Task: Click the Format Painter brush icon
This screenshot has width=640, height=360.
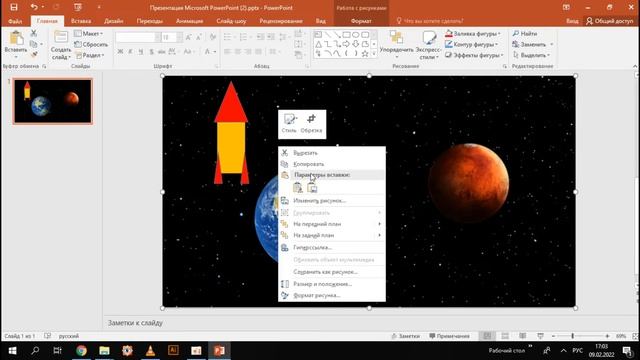Action: 34,54
